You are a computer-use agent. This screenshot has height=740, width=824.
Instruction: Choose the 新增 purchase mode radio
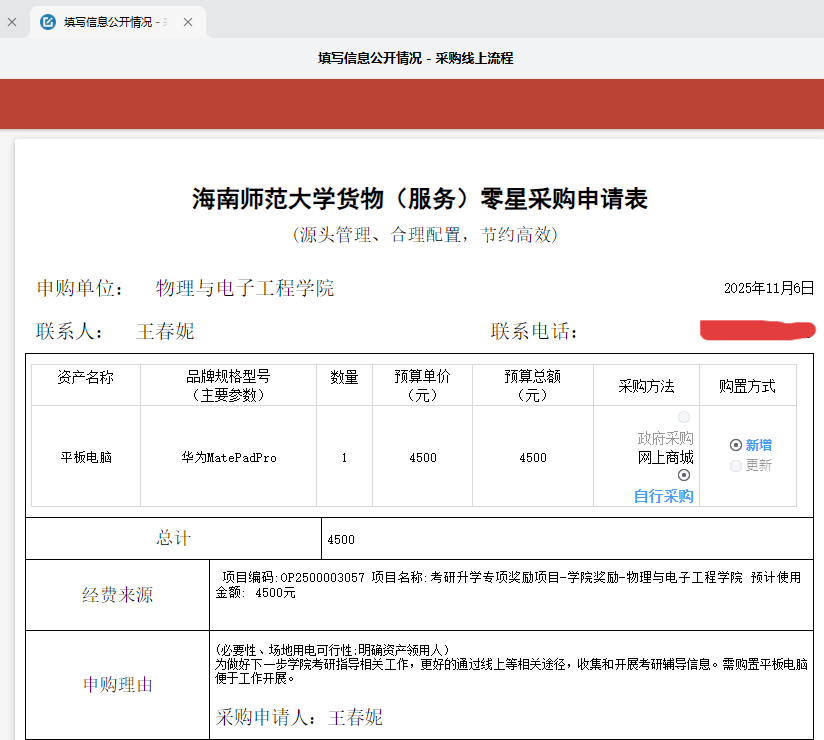tap(736, 445)
